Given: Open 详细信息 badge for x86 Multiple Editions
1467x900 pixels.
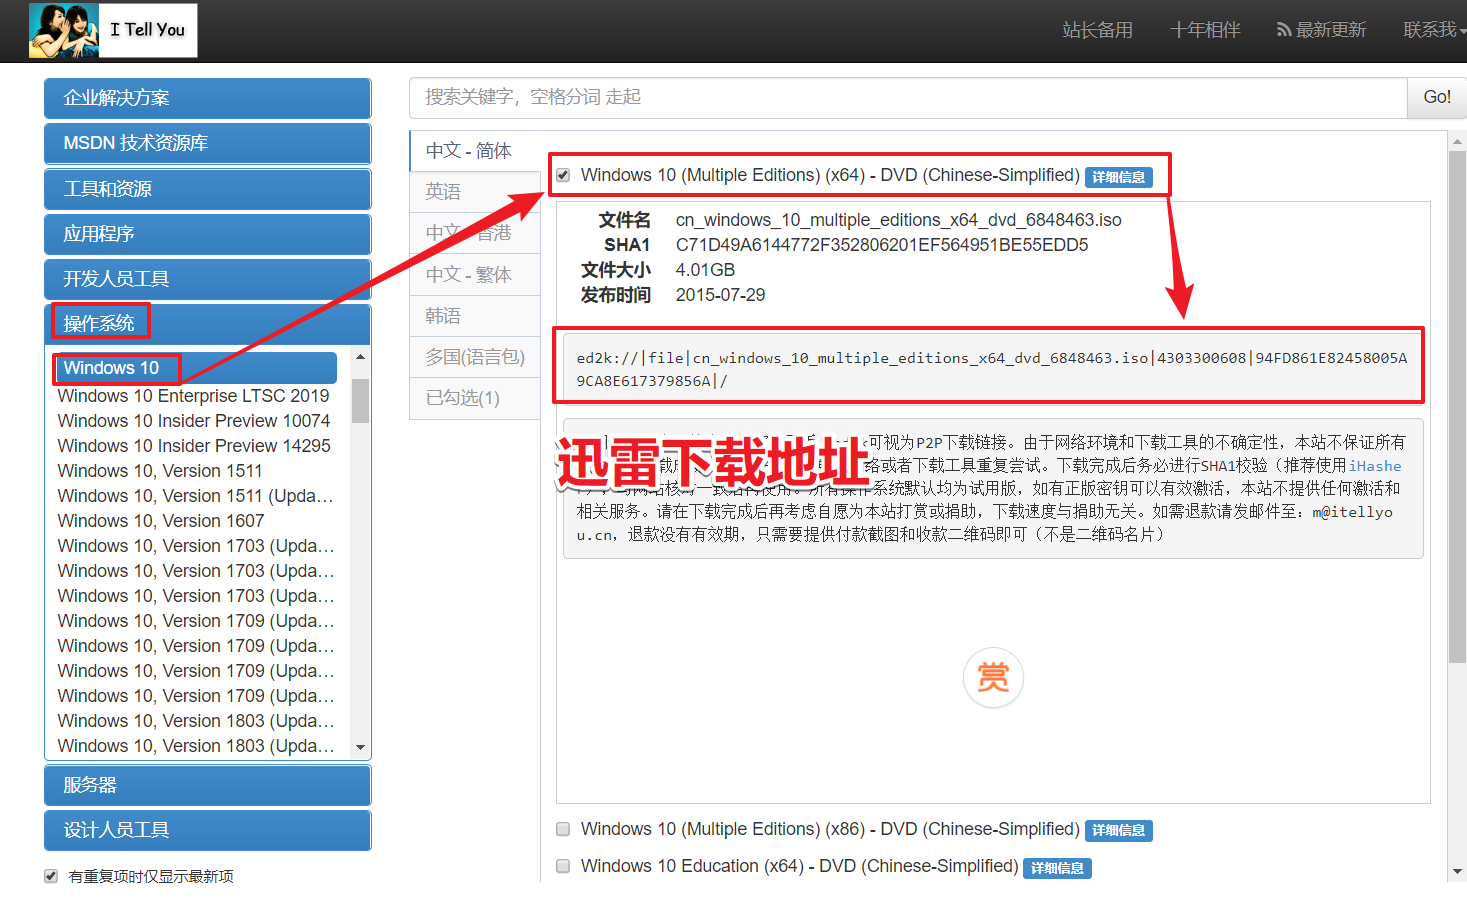Looking at the screenshot, I should (1118, 830).
